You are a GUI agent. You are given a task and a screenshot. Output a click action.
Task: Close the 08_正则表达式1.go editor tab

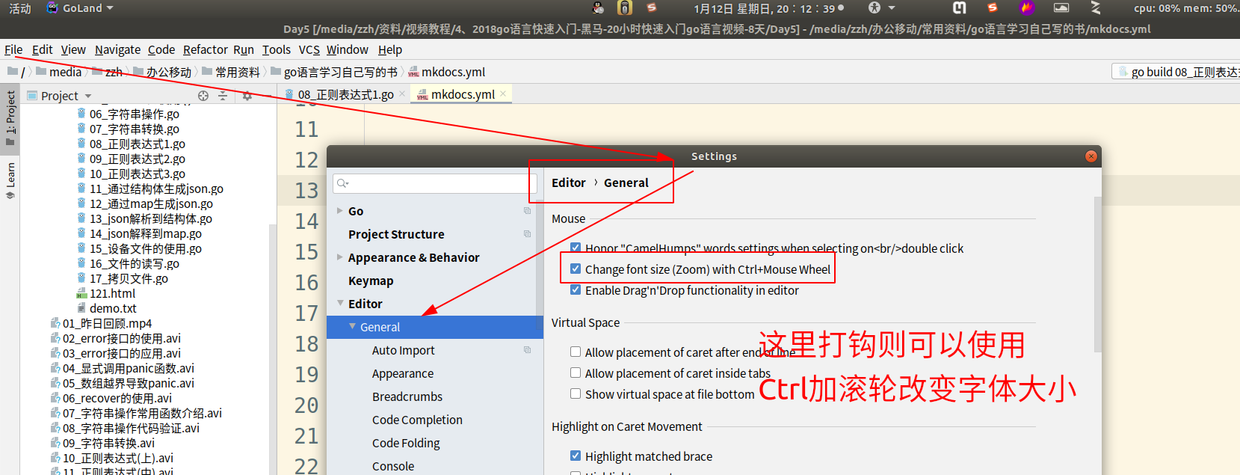click(x=401, y=95)
